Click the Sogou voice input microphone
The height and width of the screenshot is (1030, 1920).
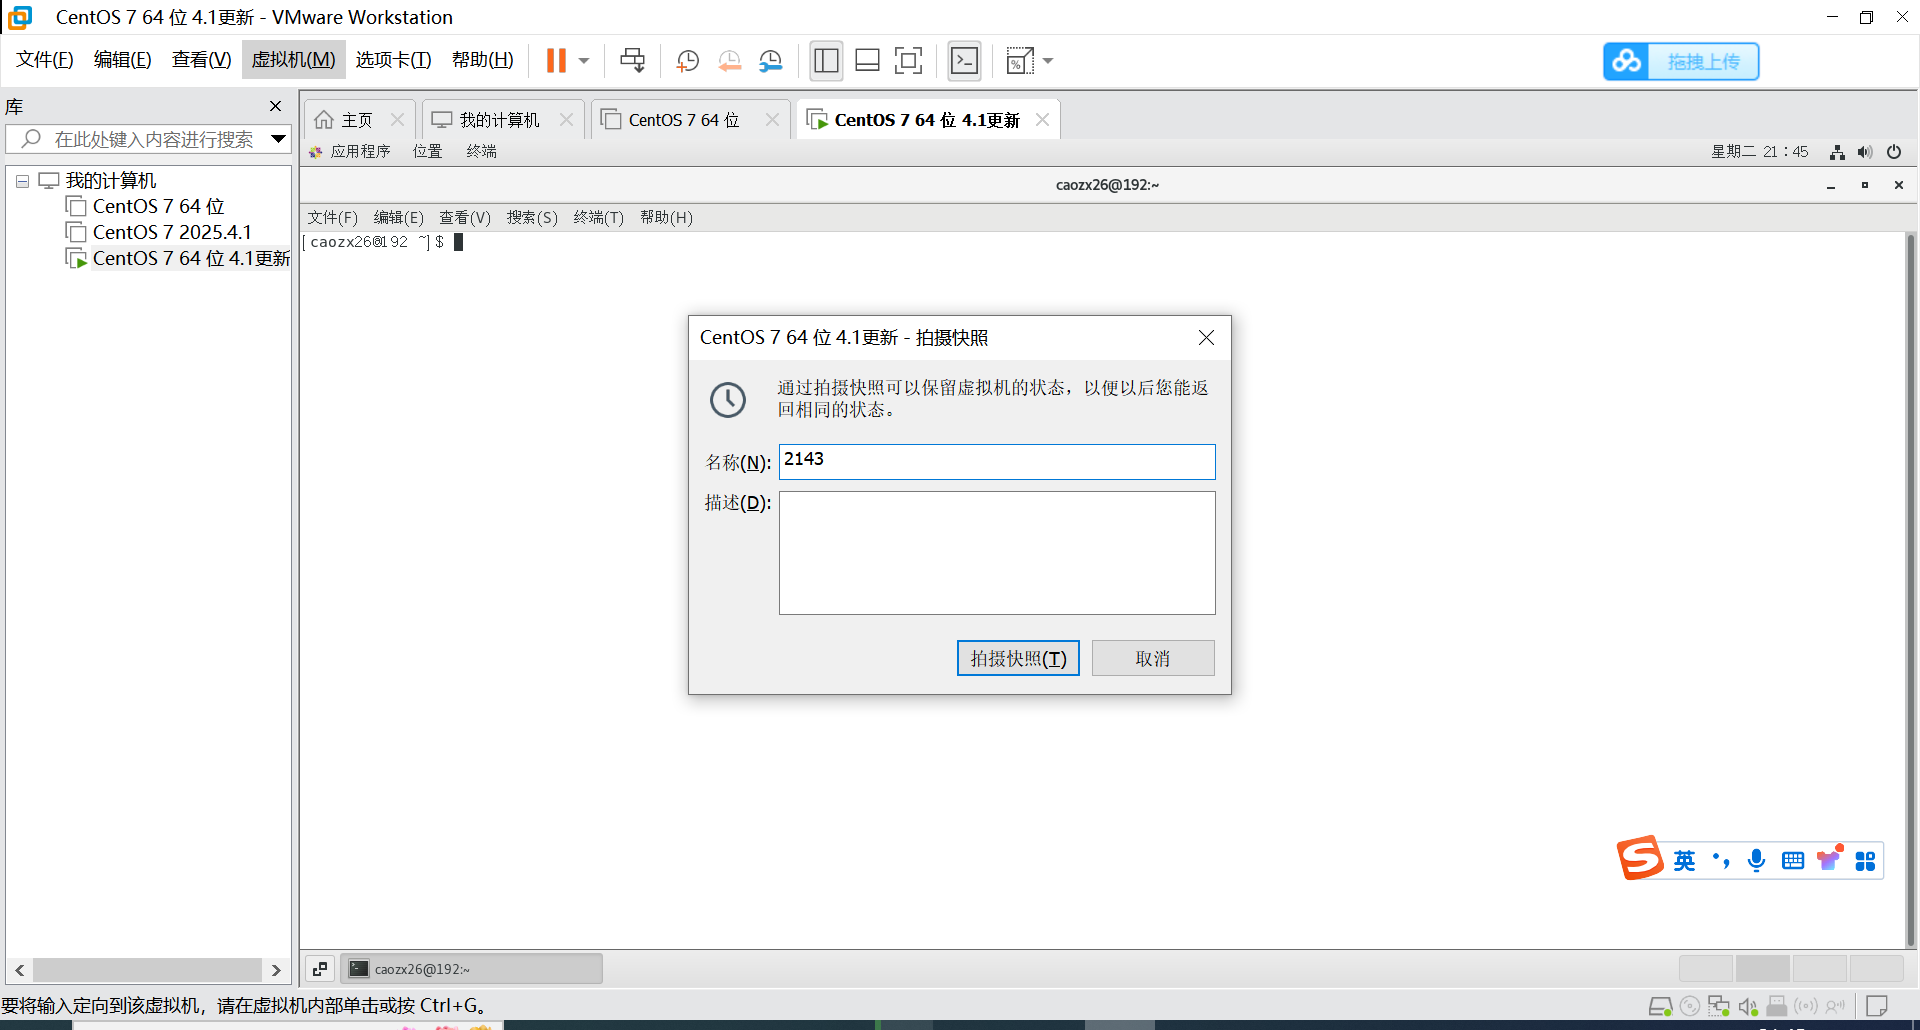click(1757, 861)
